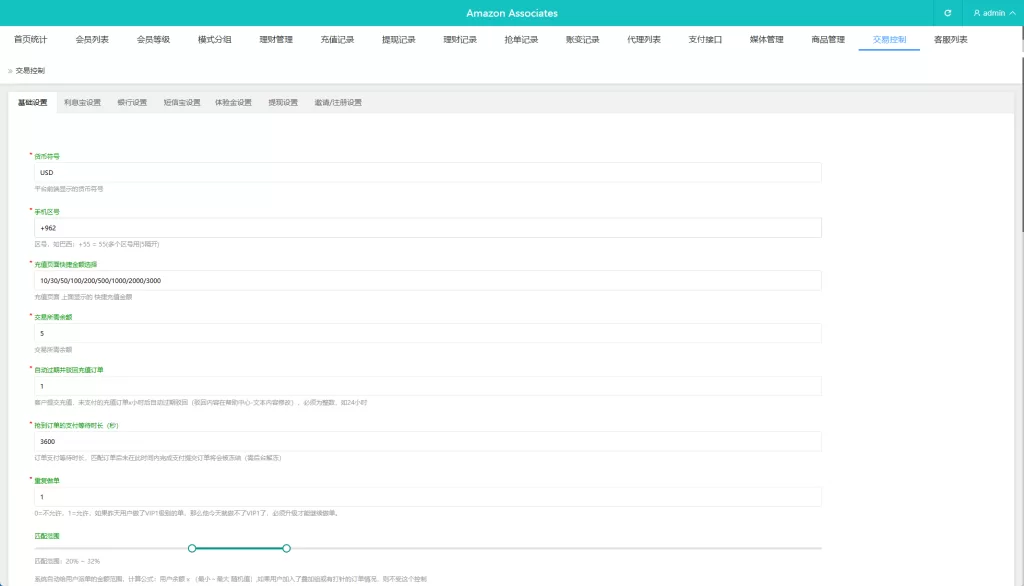
Task: Open the 商品管理 menu item
Action: (x=828, y=40)
